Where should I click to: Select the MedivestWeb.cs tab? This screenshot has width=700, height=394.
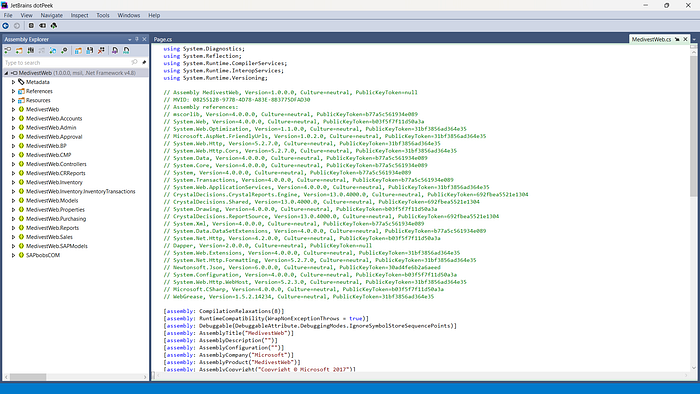click(x=651, y=39)
